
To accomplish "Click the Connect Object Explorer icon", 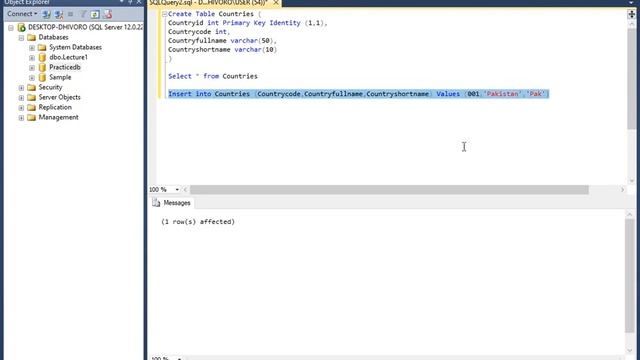I will point(47,14).
